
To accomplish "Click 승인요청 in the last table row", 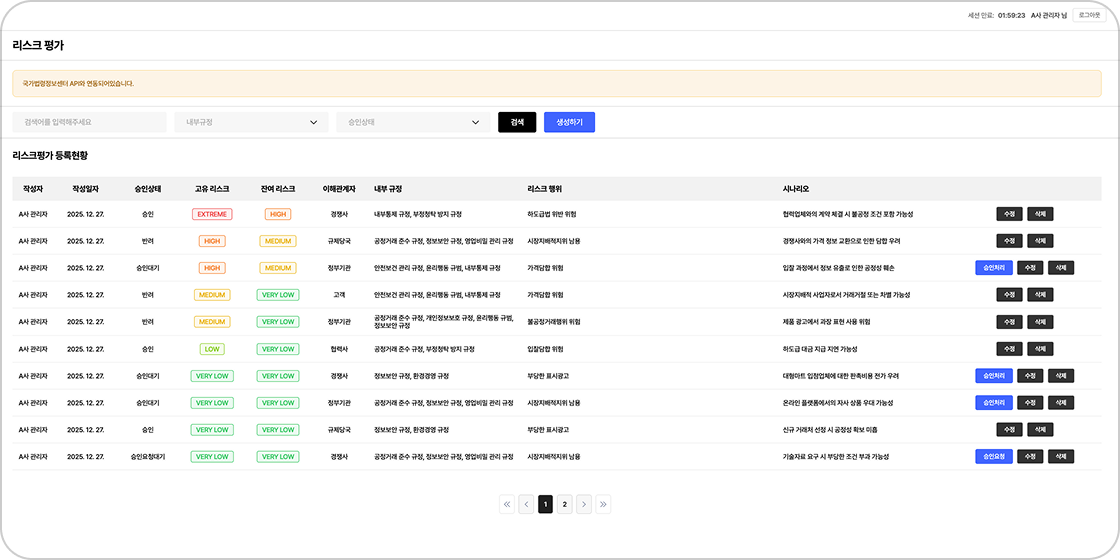I will pos(993,457).
